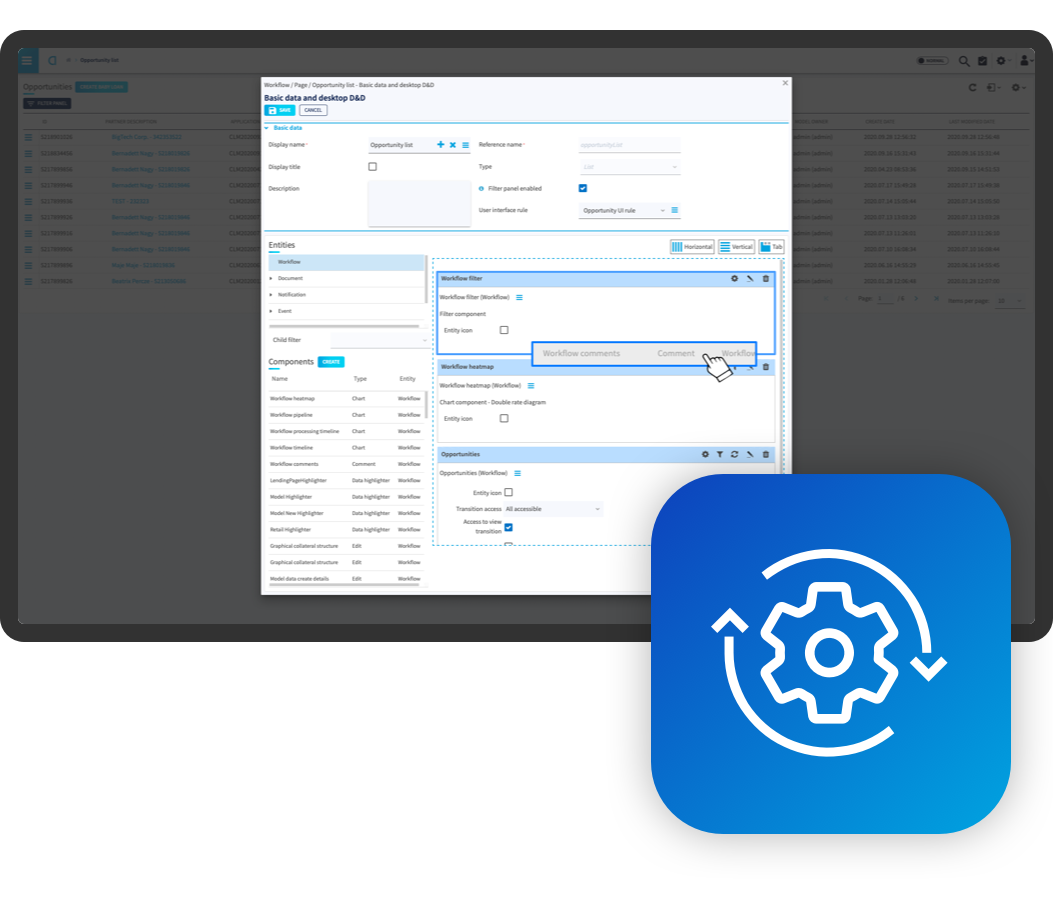The height and width of the screenshot is (900, 1053).
Task: Click refresh icon on Opportunities panel header
Action: (735, 454)
